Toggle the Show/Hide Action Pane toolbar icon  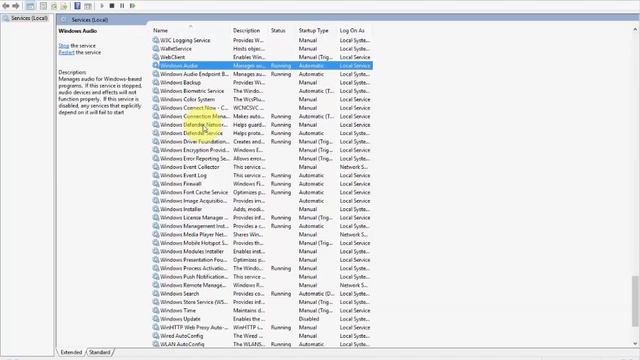tap(88, 6)
